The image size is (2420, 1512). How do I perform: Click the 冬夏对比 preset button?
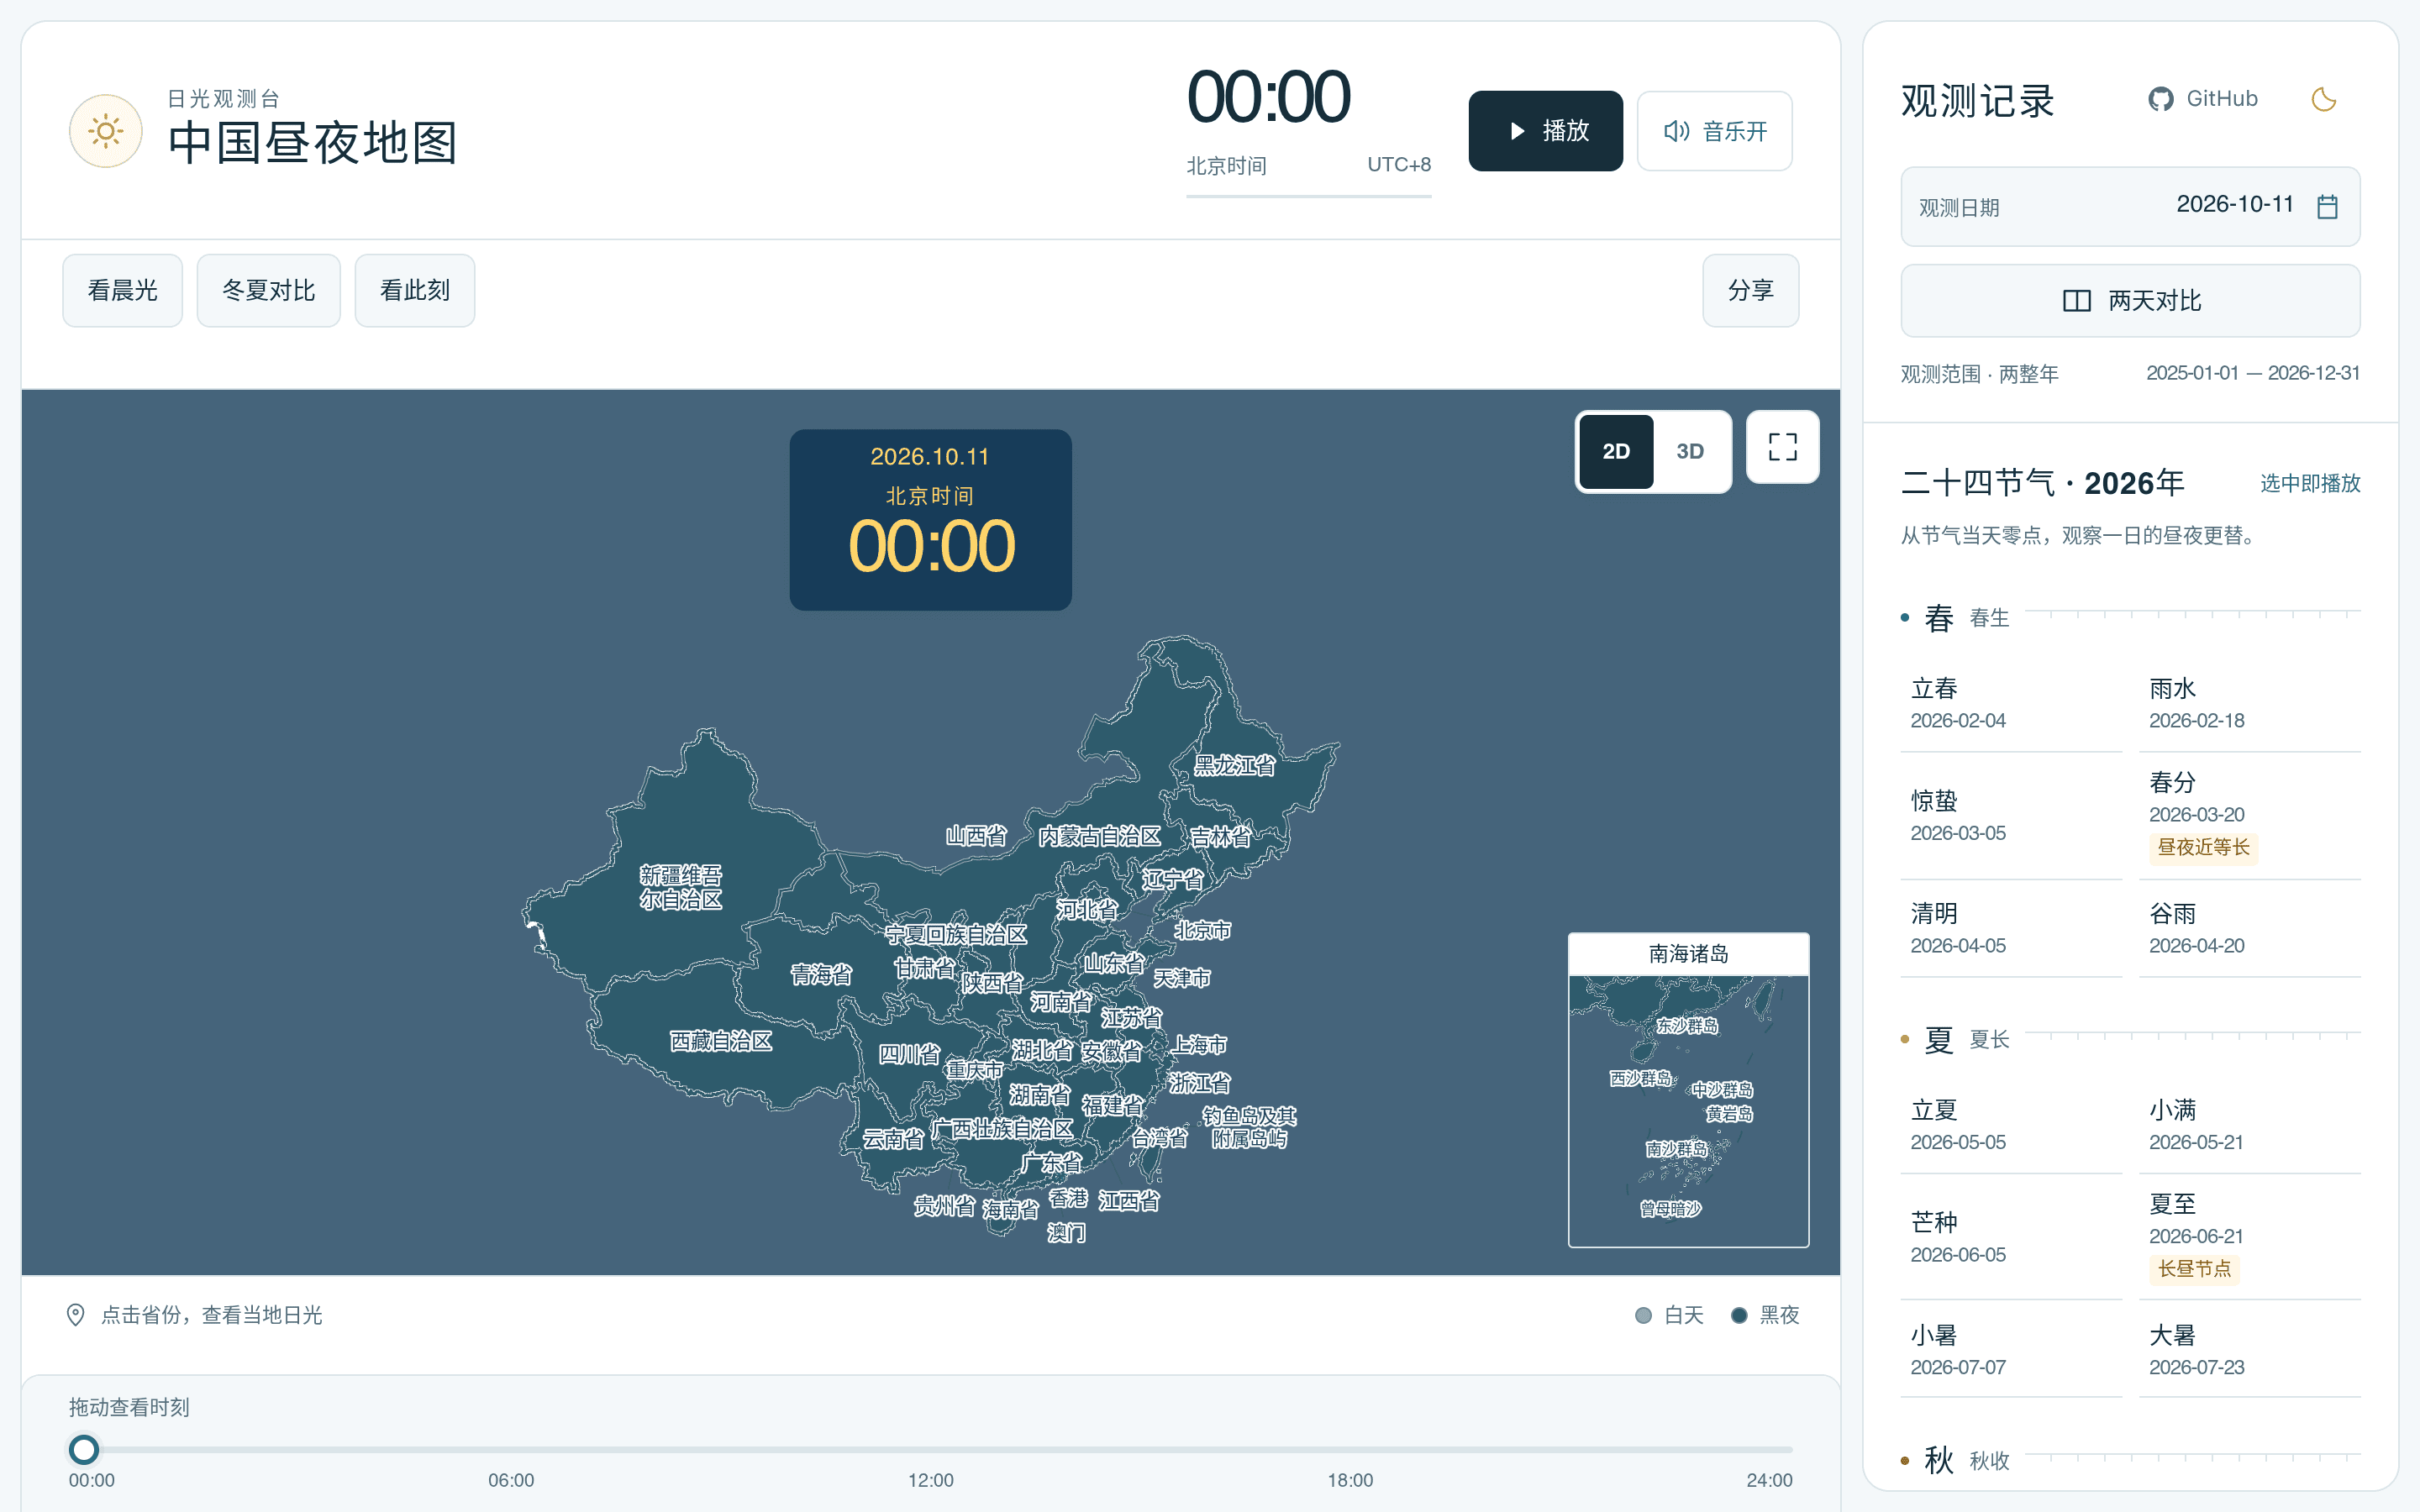[269, 290]
